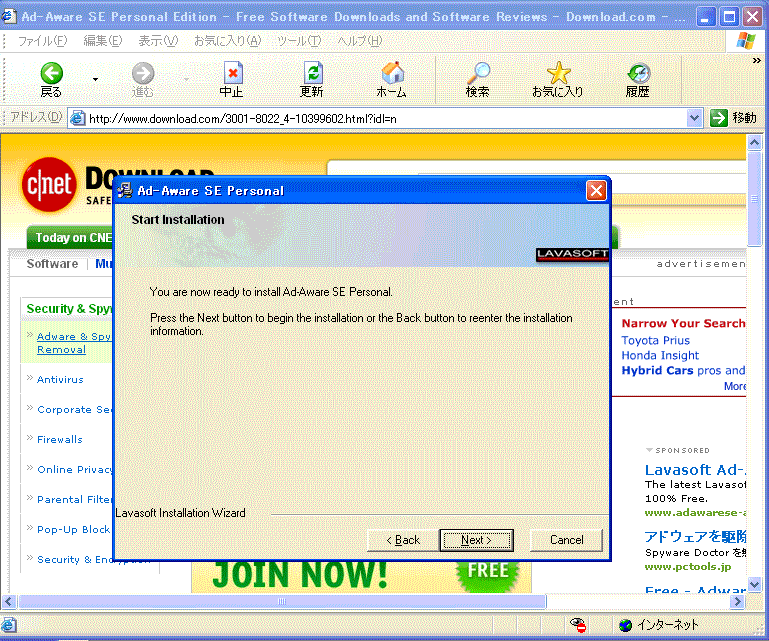Click the Lavasoft logo in wizard
Screen dimensions: 769x641
[x=572, y=254]
